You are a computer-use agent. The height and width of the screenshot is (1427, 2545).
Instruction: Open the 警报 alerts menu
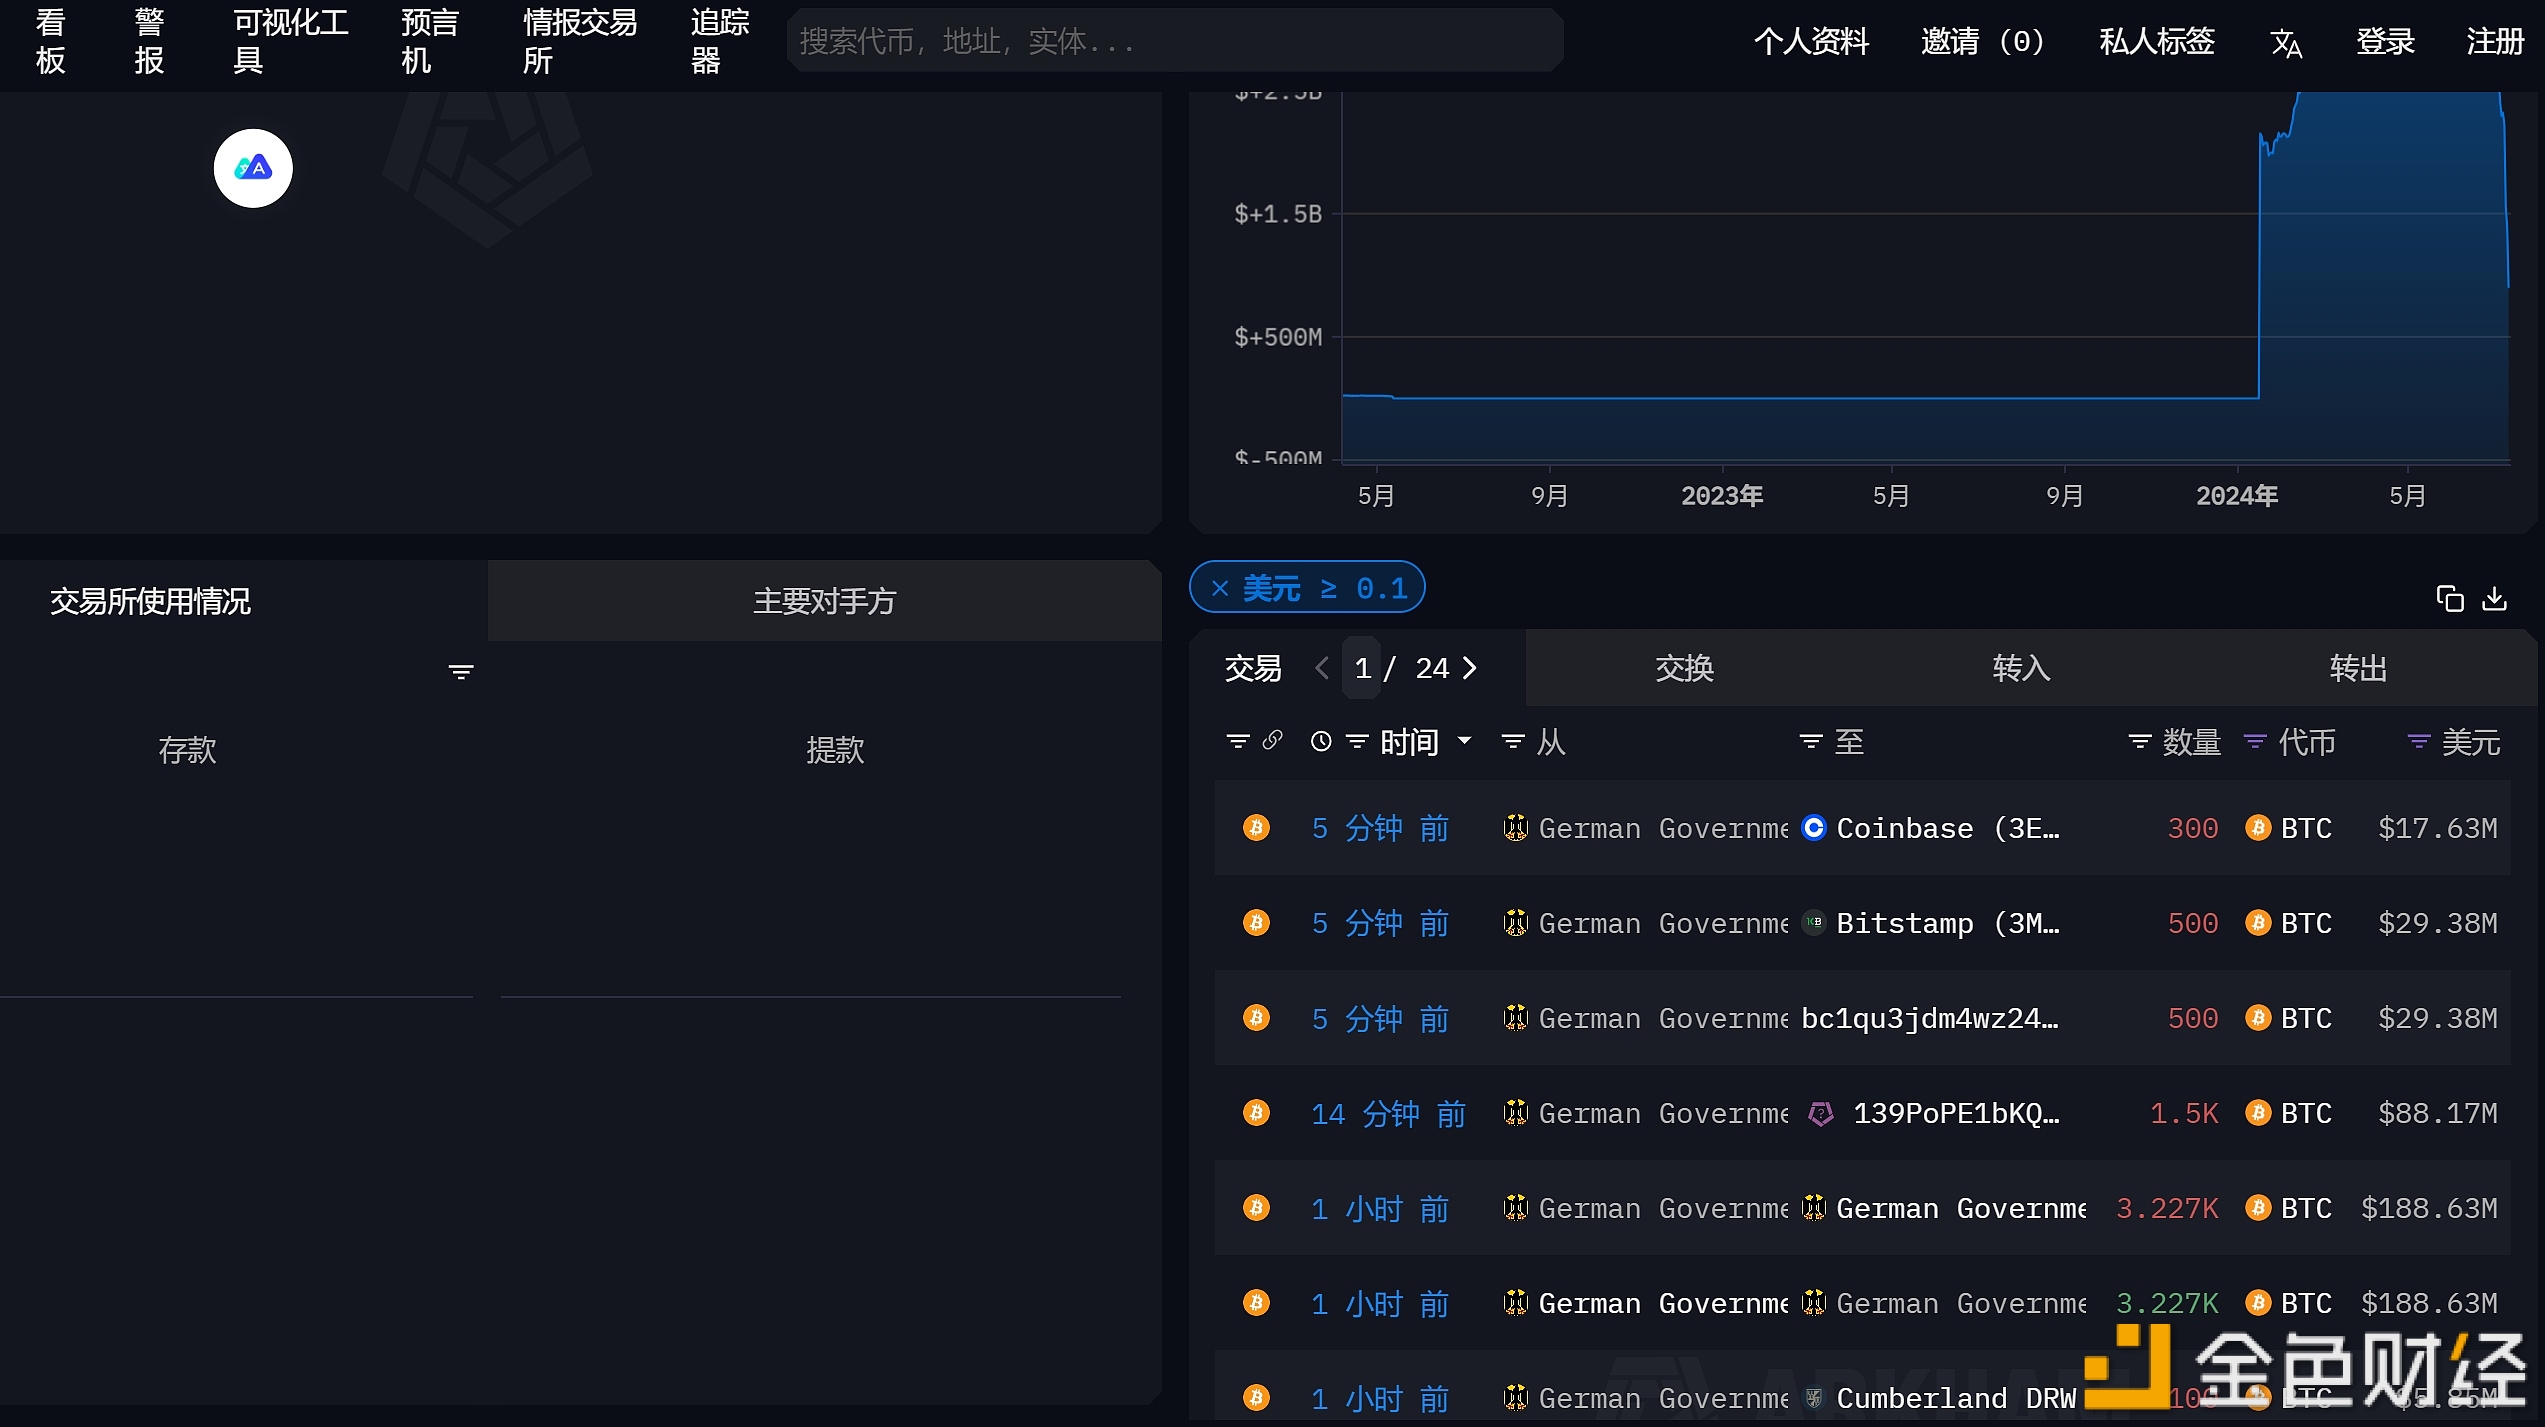(x=150, y=42)
